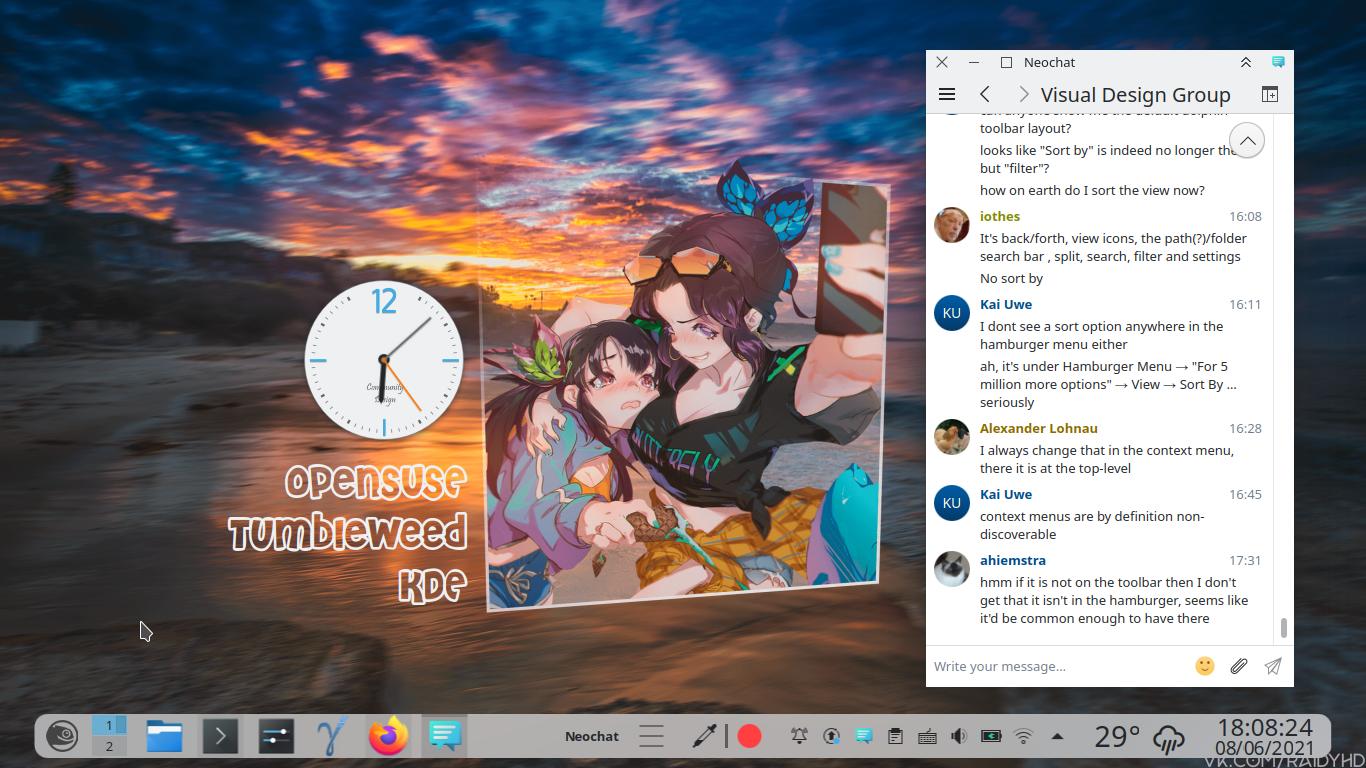Click the Kai Uwe name at 16:11
1366x768 pixels.
(1006, 304)
